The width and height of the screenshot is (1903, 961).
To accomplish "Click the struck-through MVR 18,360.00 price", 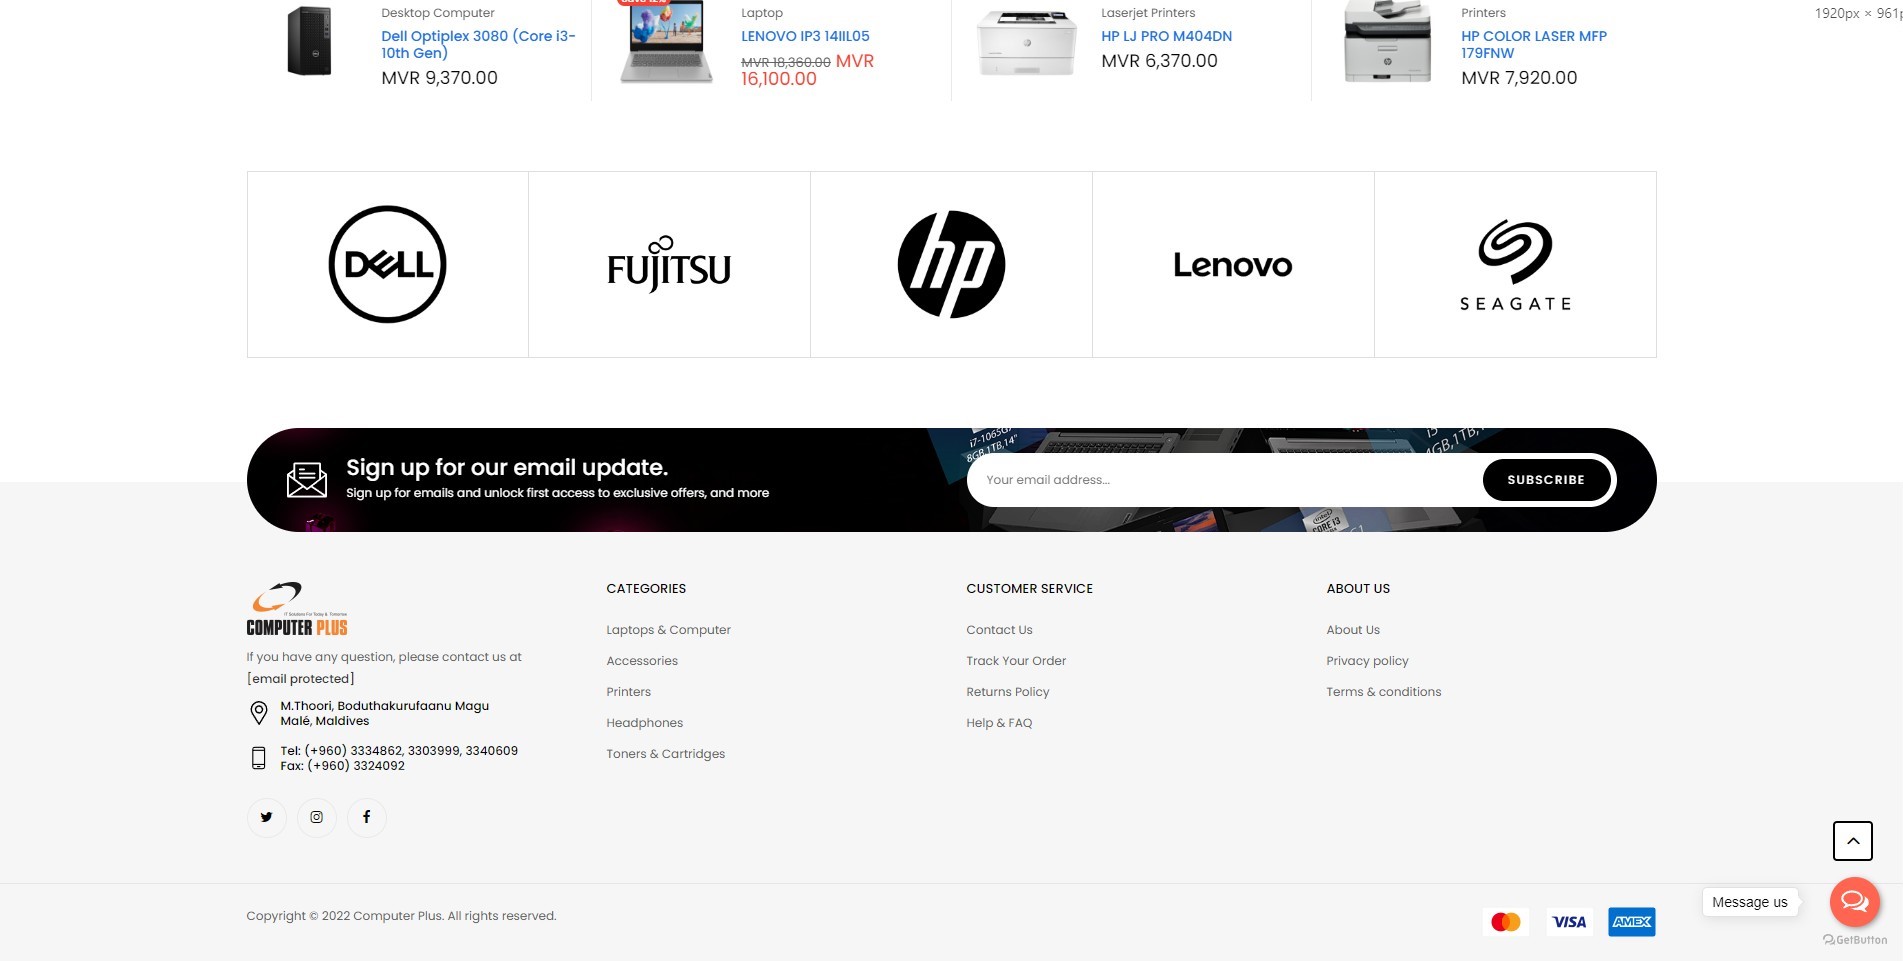I will click(786, 62).
